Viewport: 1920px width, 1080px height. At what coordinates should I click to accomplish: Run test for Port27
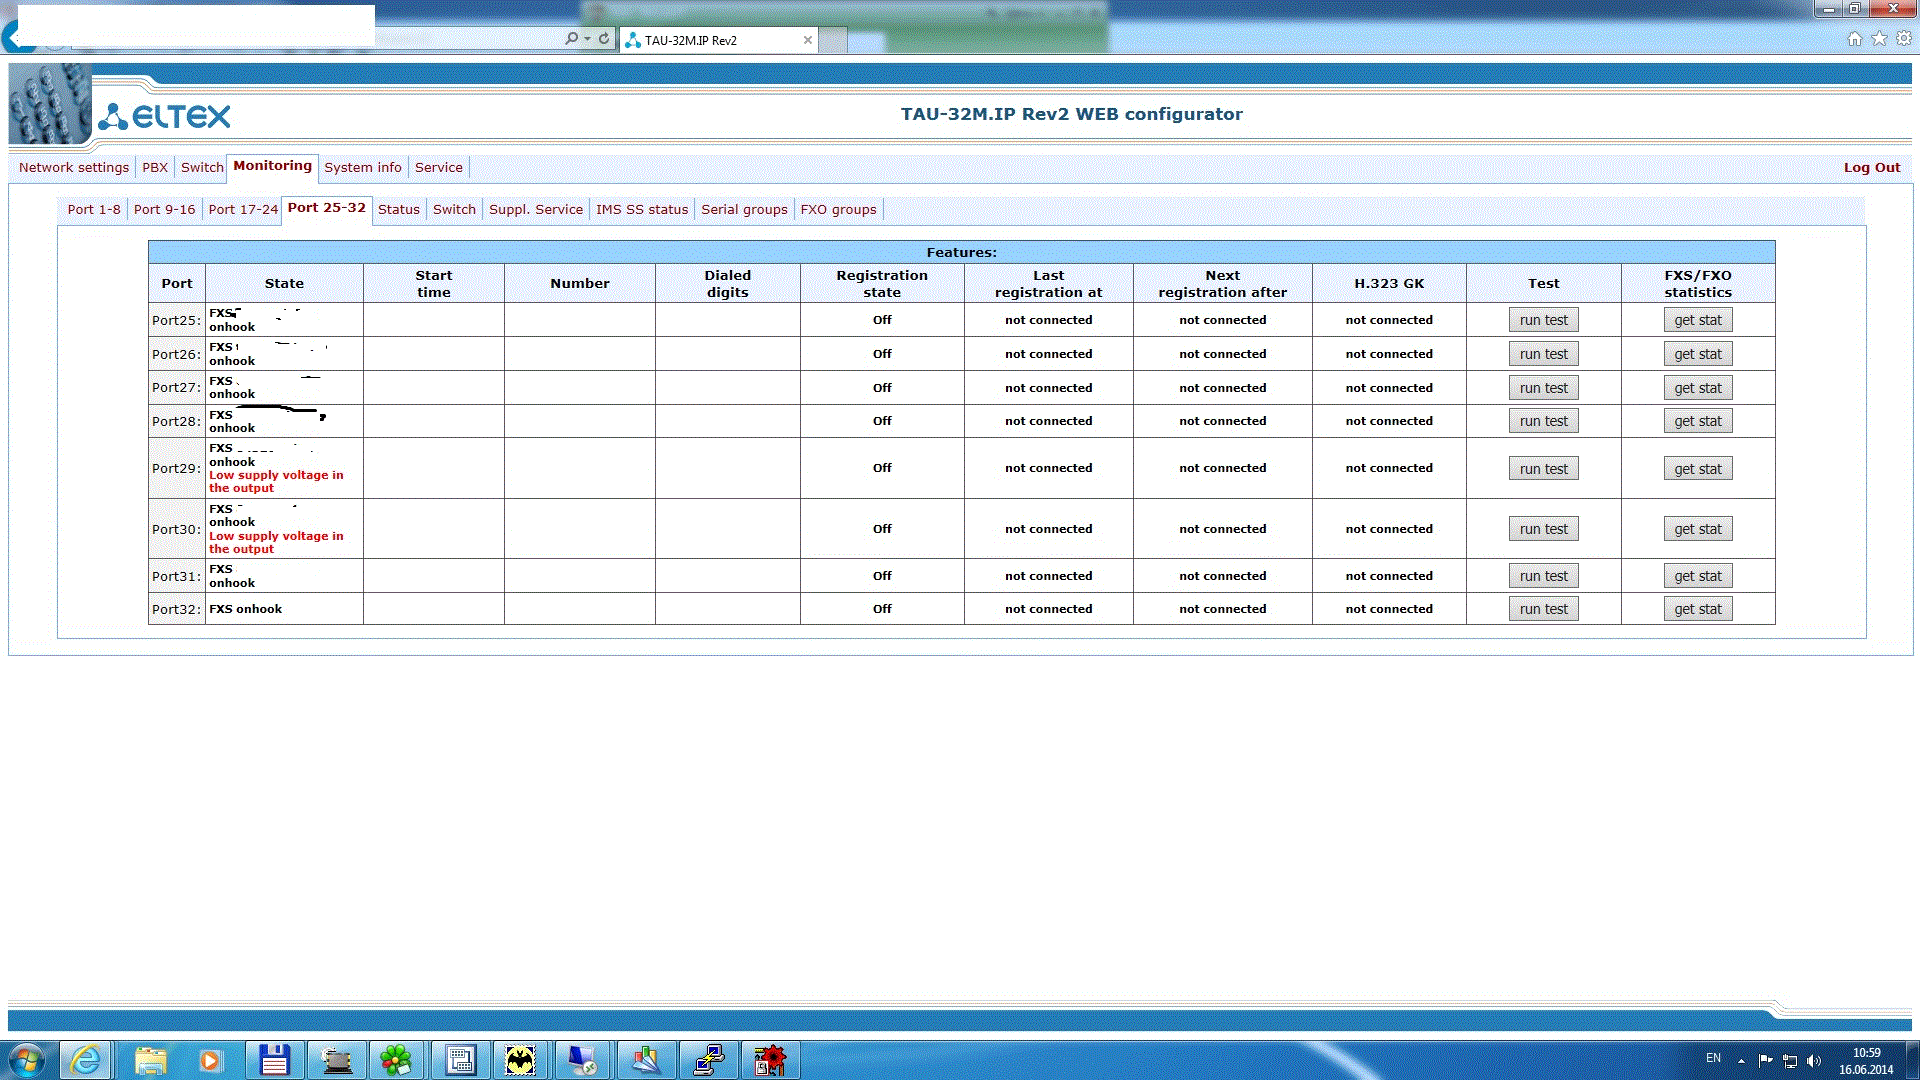pos(1543,388)
